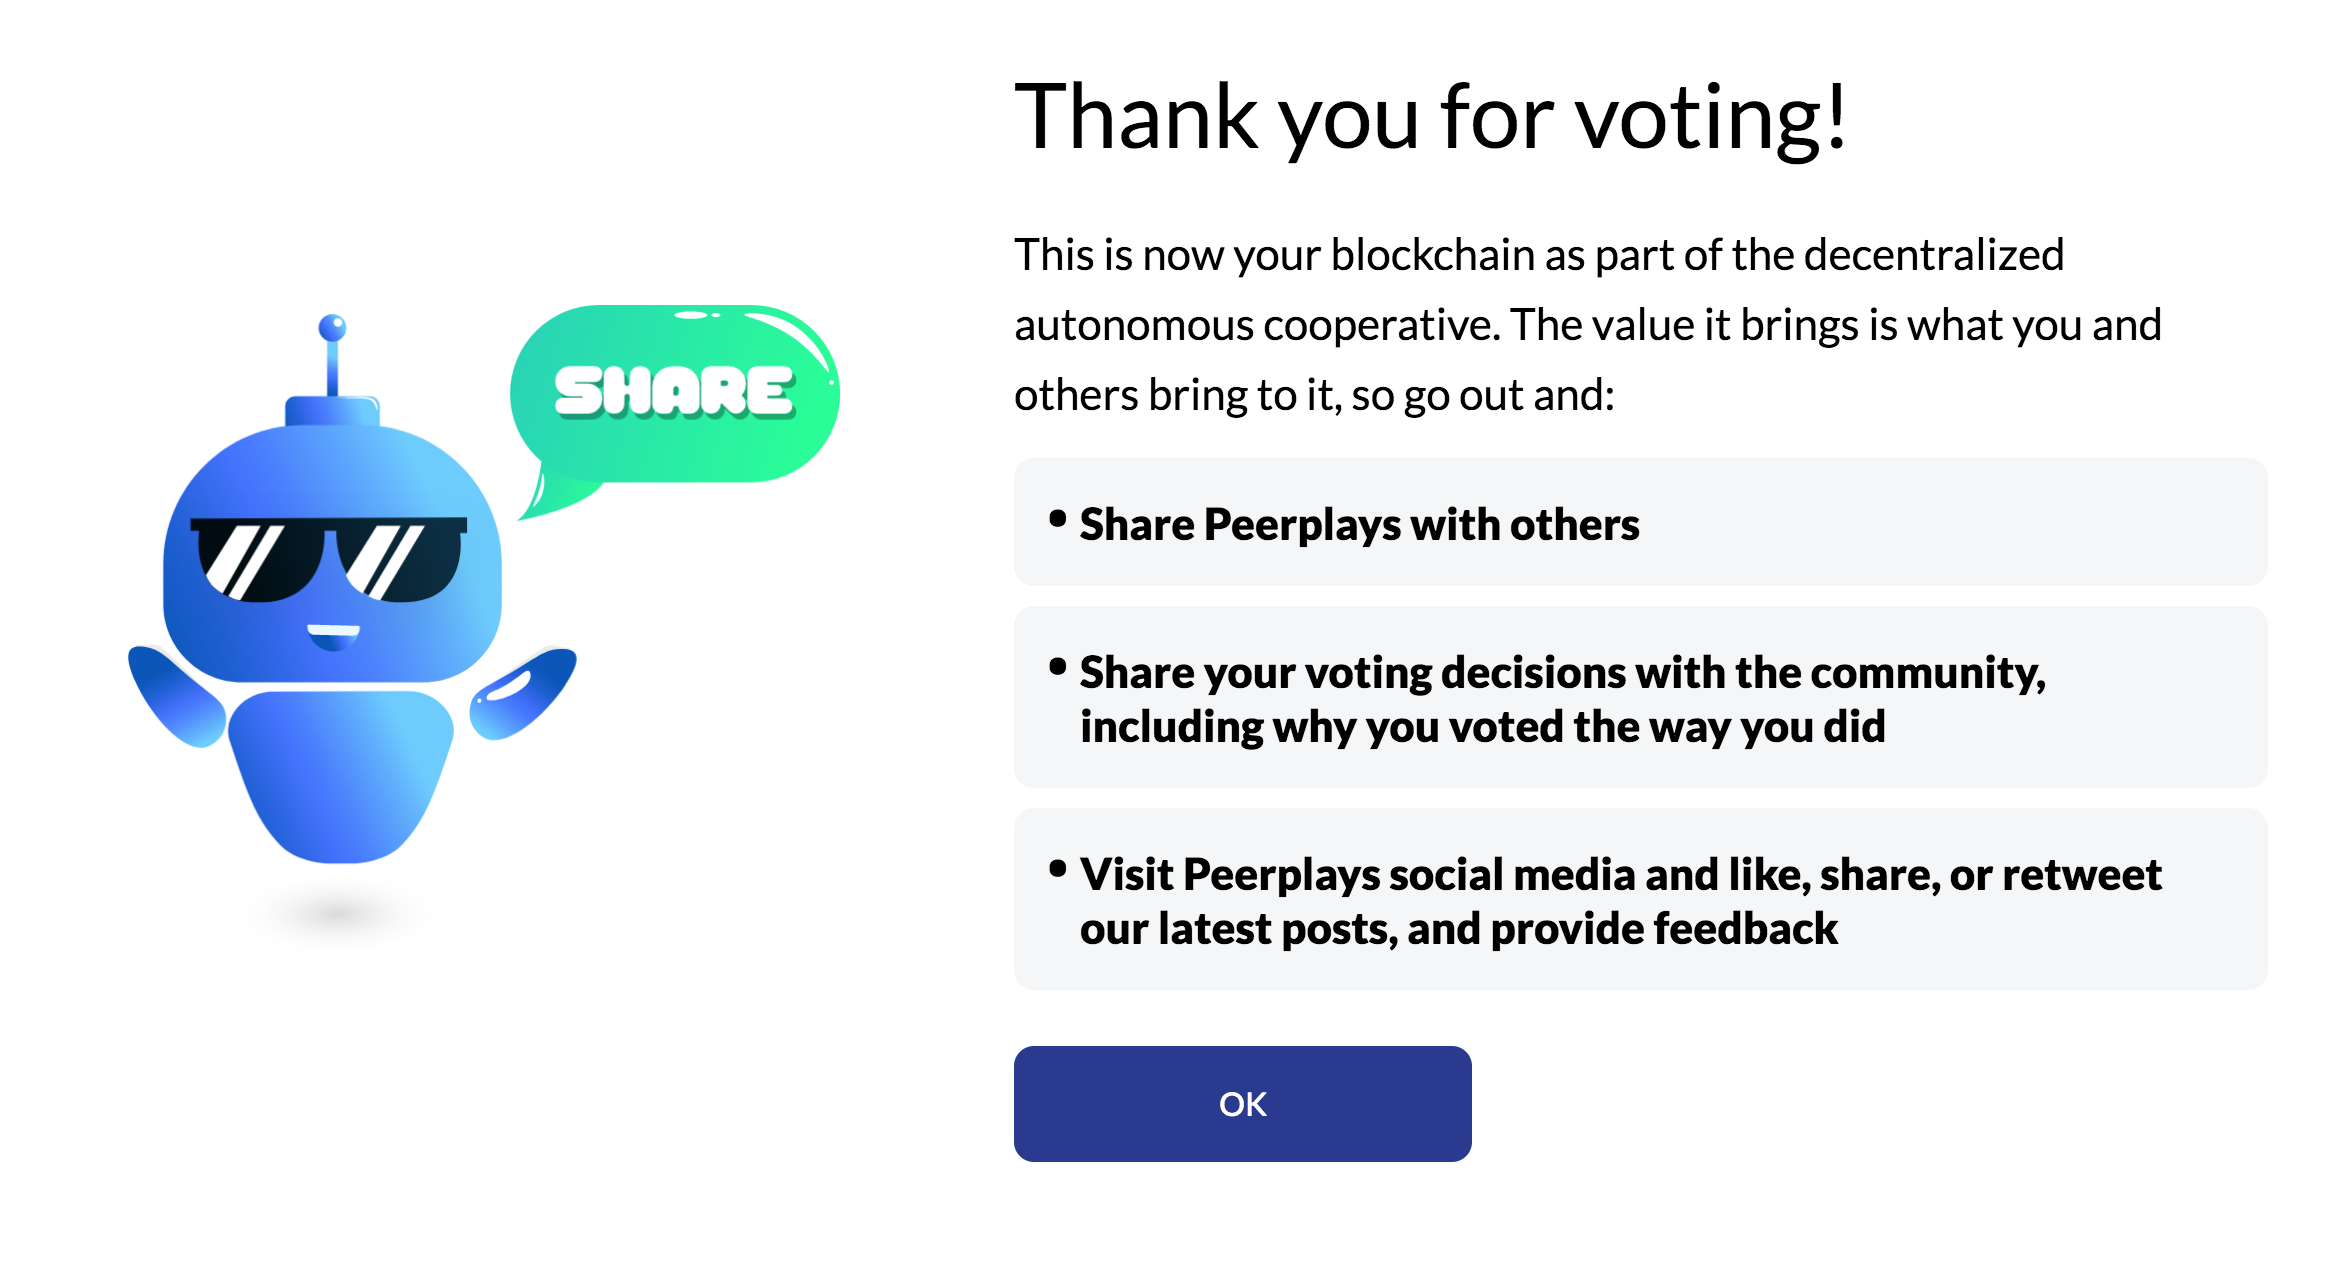This screenshot has height=1264, width=2350.
Task: Click the 'Thank you for voting!' heading
Action: pyautogui.click(x=1430, y=118)
